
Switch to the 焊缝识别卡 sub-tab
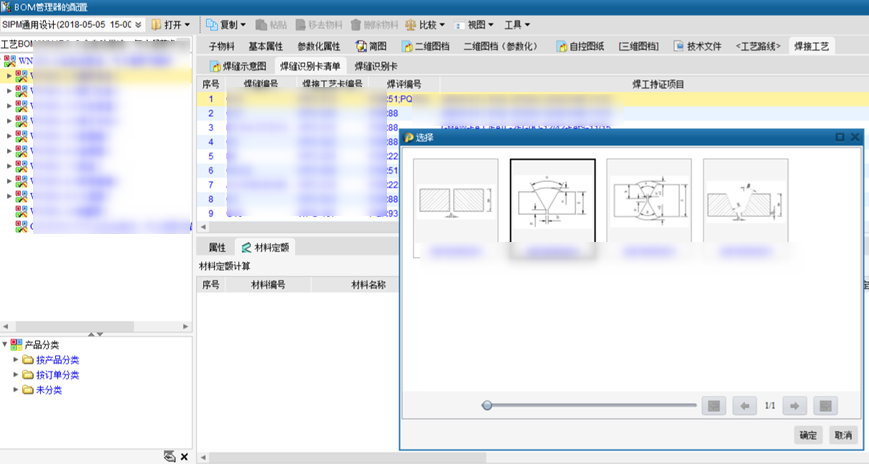(x=379, y=66)
